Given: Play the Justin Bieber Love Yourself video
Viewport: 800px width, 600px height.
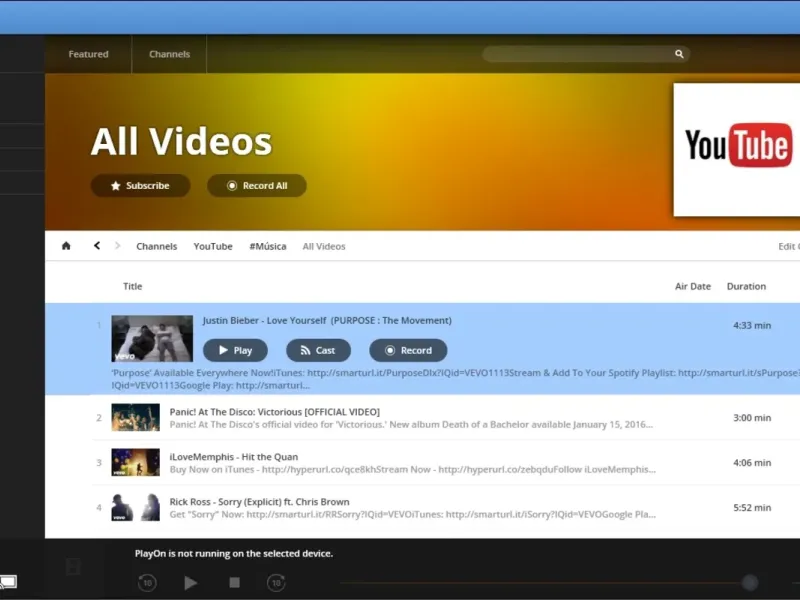Looking at the screenshot, I should [235, 351].
